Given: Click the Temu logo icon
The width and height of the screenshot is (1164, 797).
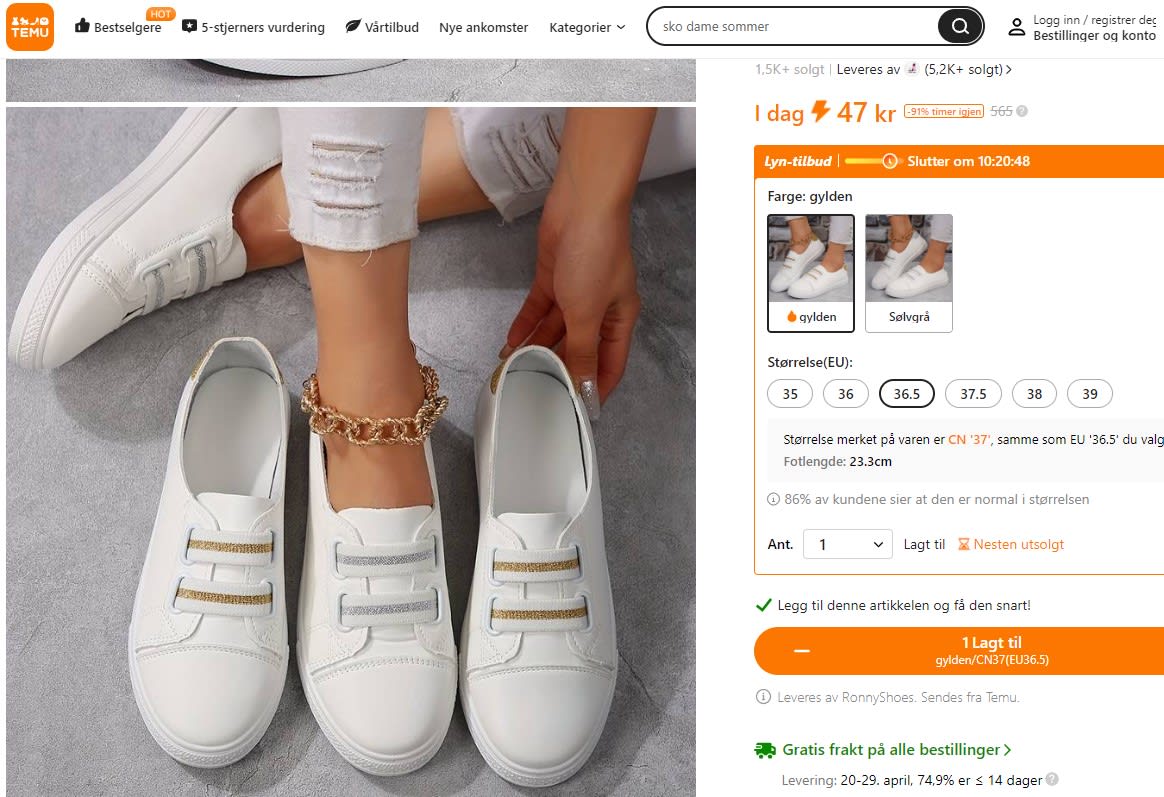Looking at the screenshot, I should click(x=30, y=27).
